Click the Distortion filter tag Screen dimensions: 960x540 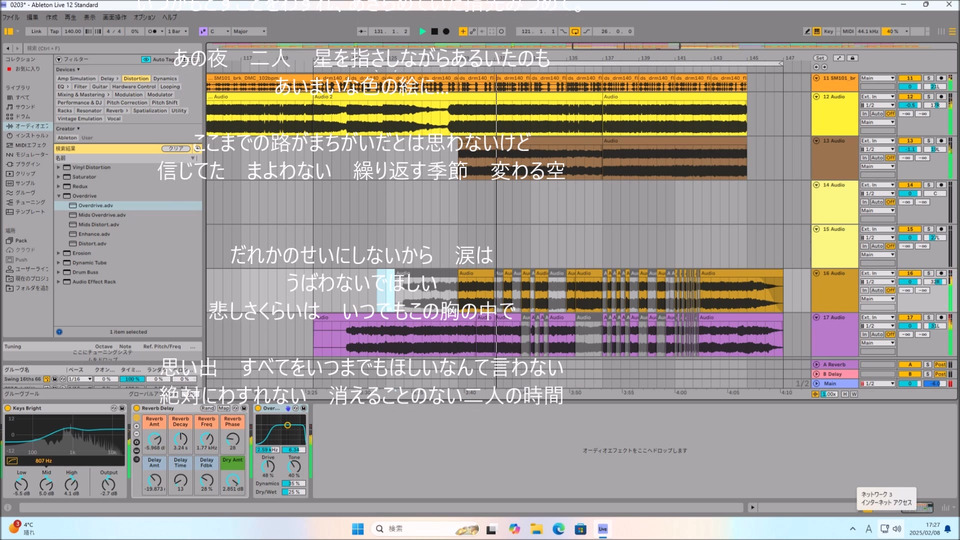[x=136, y=78]
